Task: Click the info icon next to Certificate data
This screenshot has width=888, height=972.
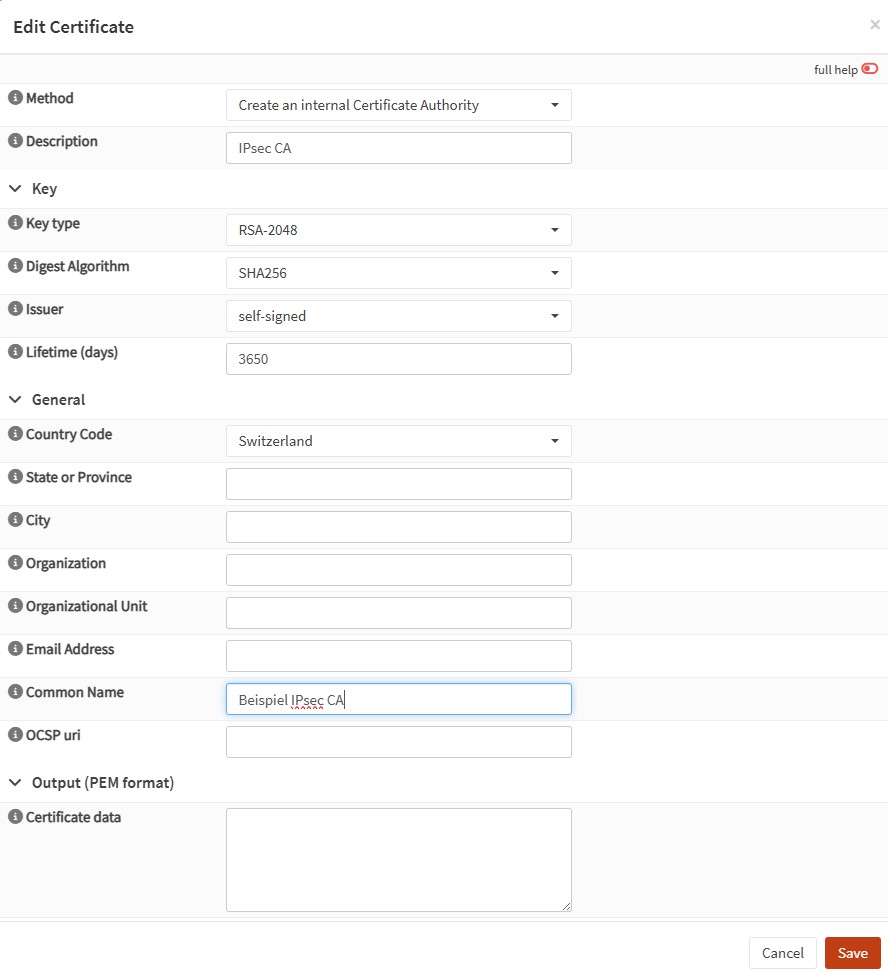Action: pyautogui.click(x=15, y=817)
